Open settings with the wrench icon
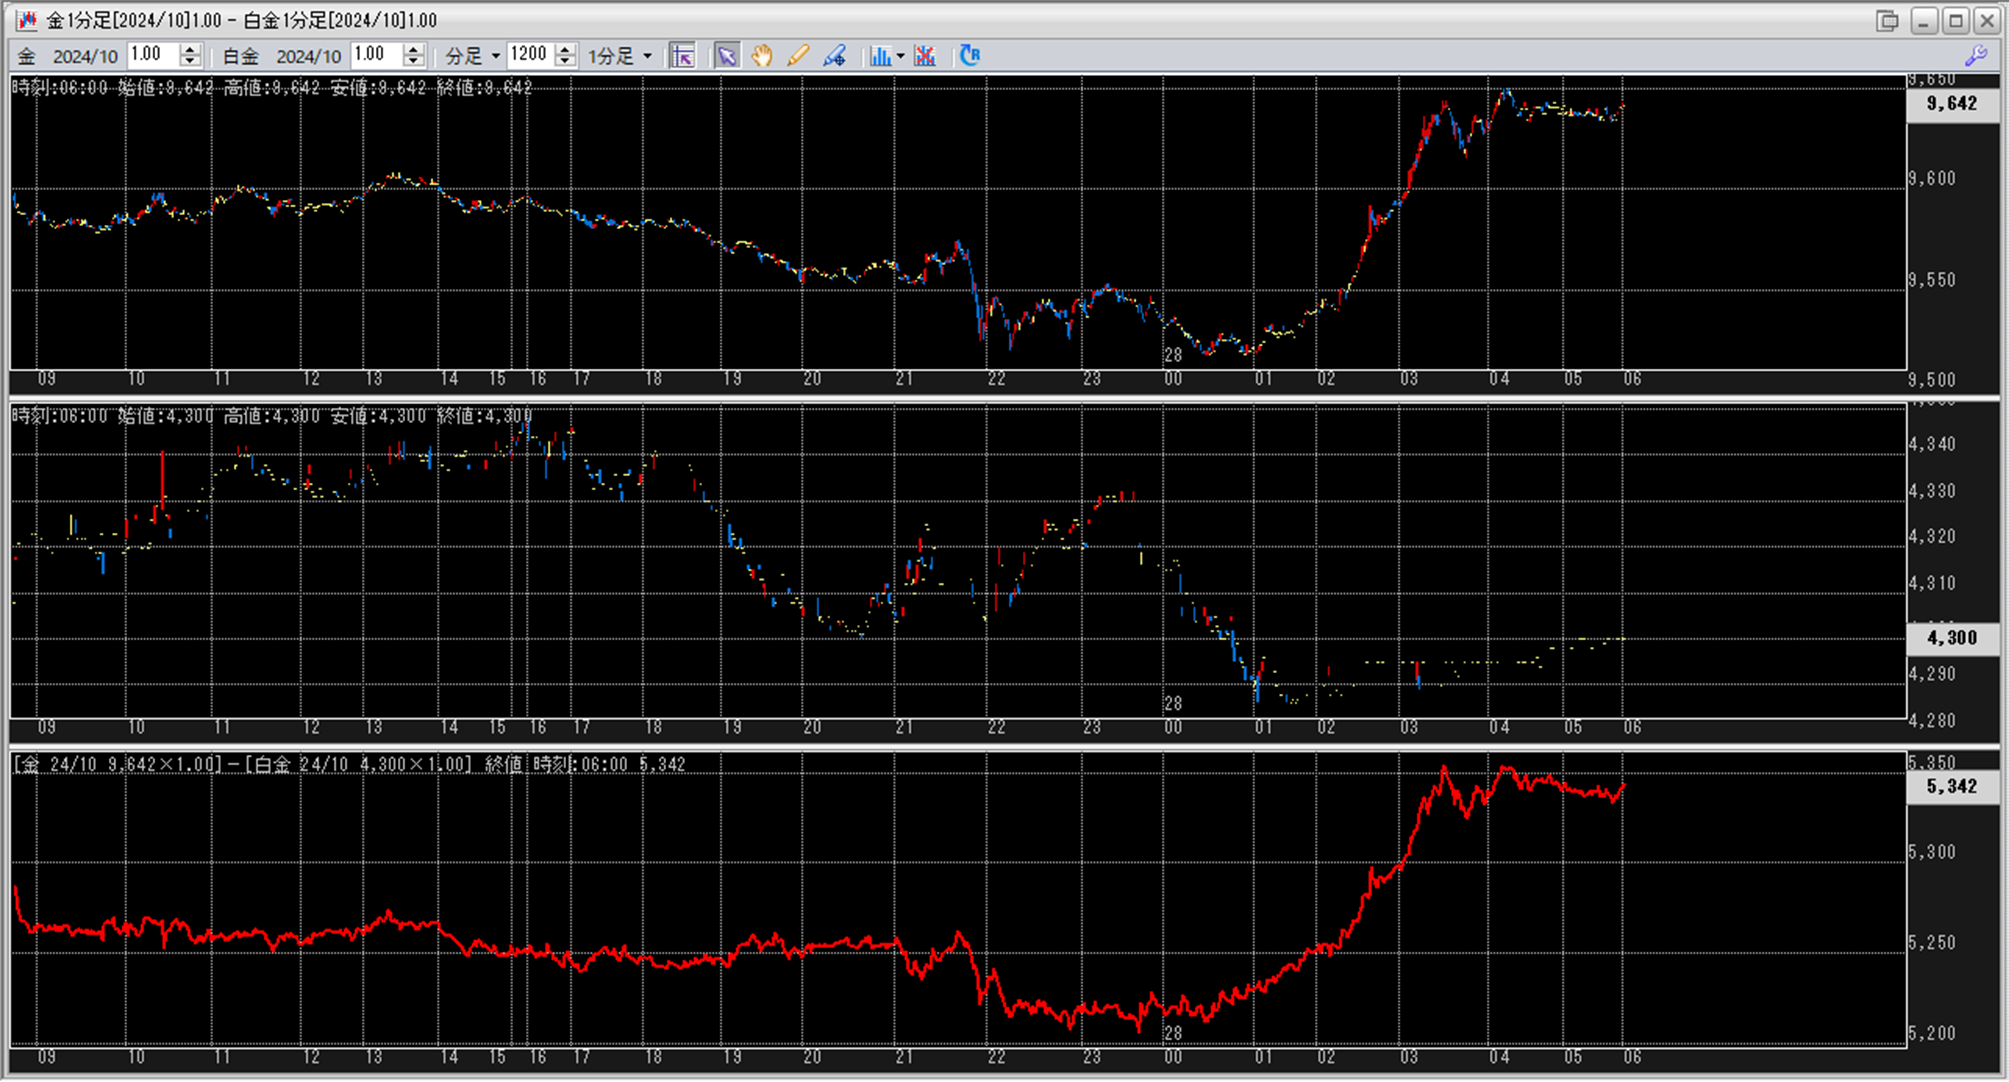 (x=1976, y=56)
